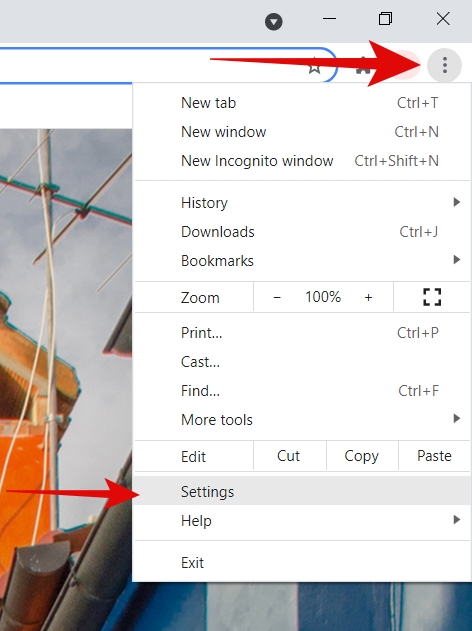Restore down the Chrome window
The height and width of the screenshot is (631, 472).
385,19
